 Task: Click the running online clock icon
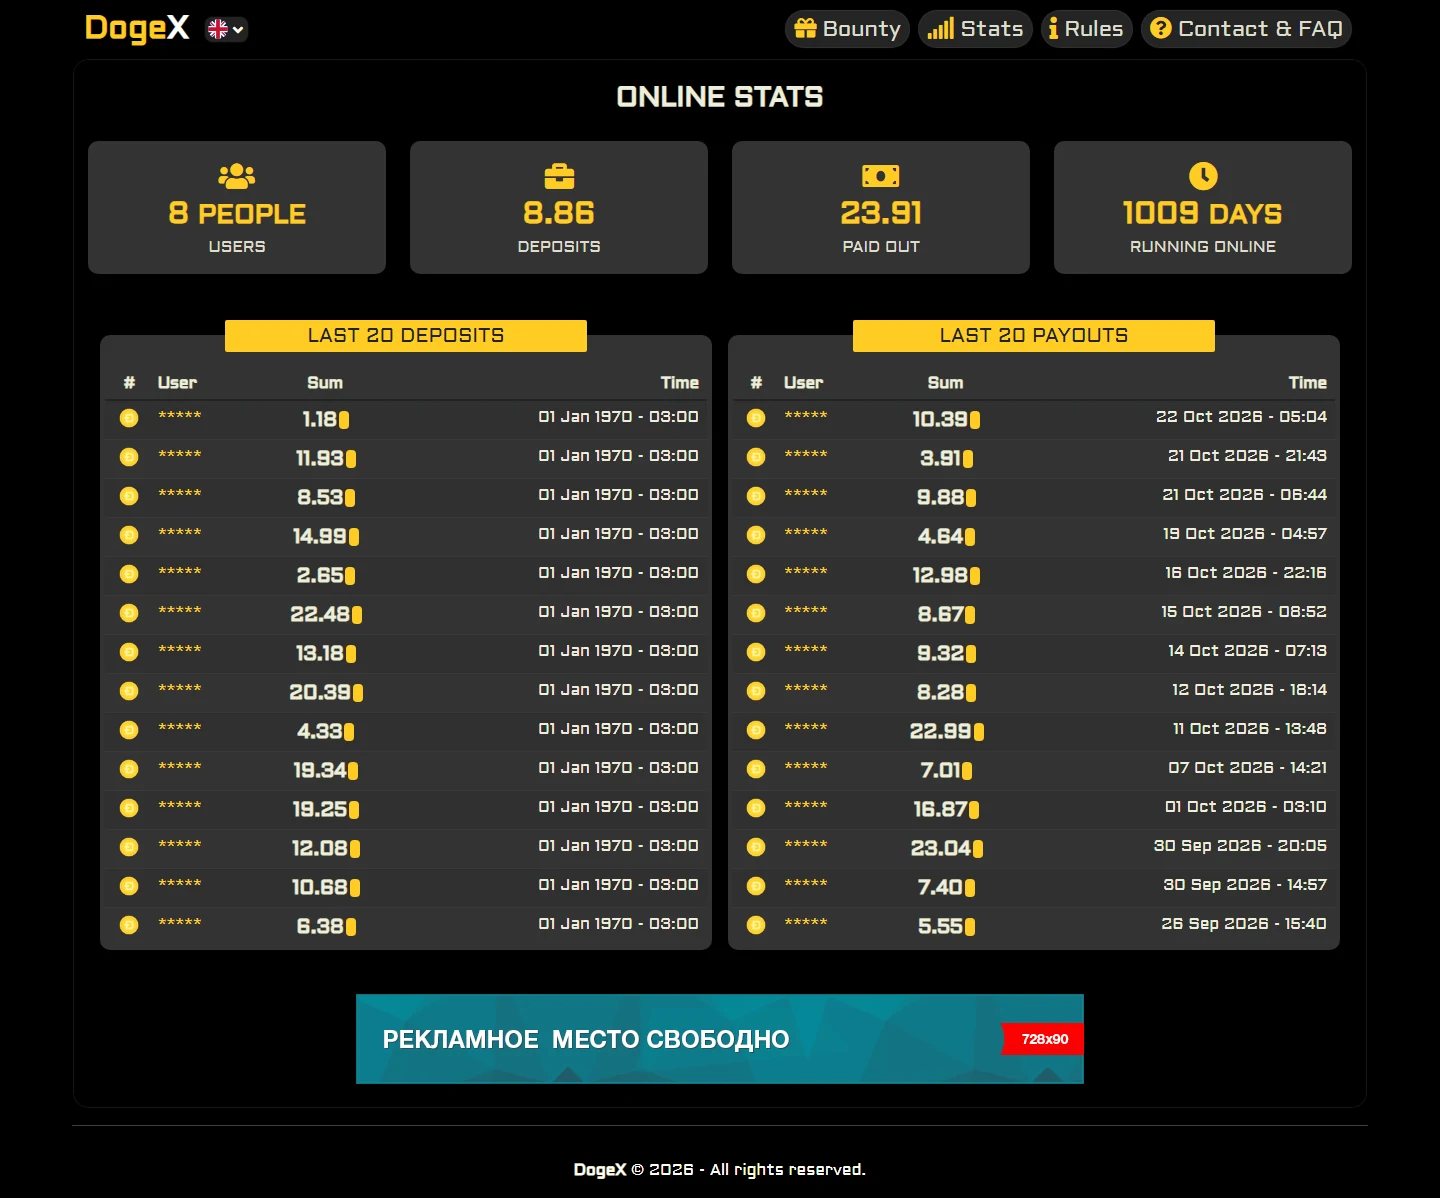click(x=1203, y=176)
